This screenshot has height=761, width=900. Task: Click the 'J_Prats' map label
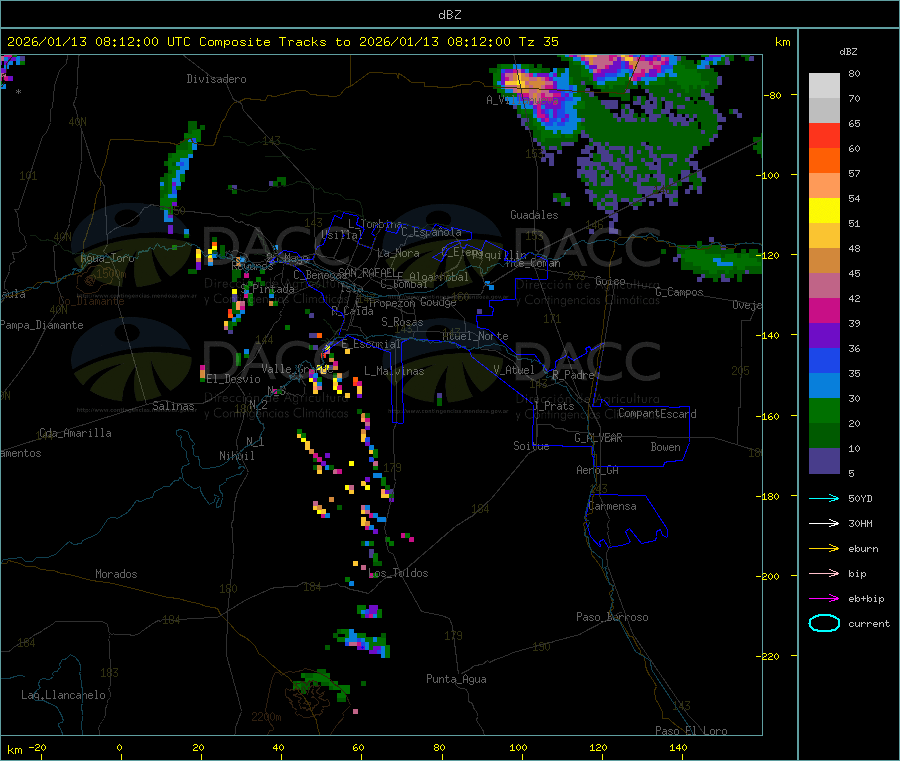pos(554,406)
